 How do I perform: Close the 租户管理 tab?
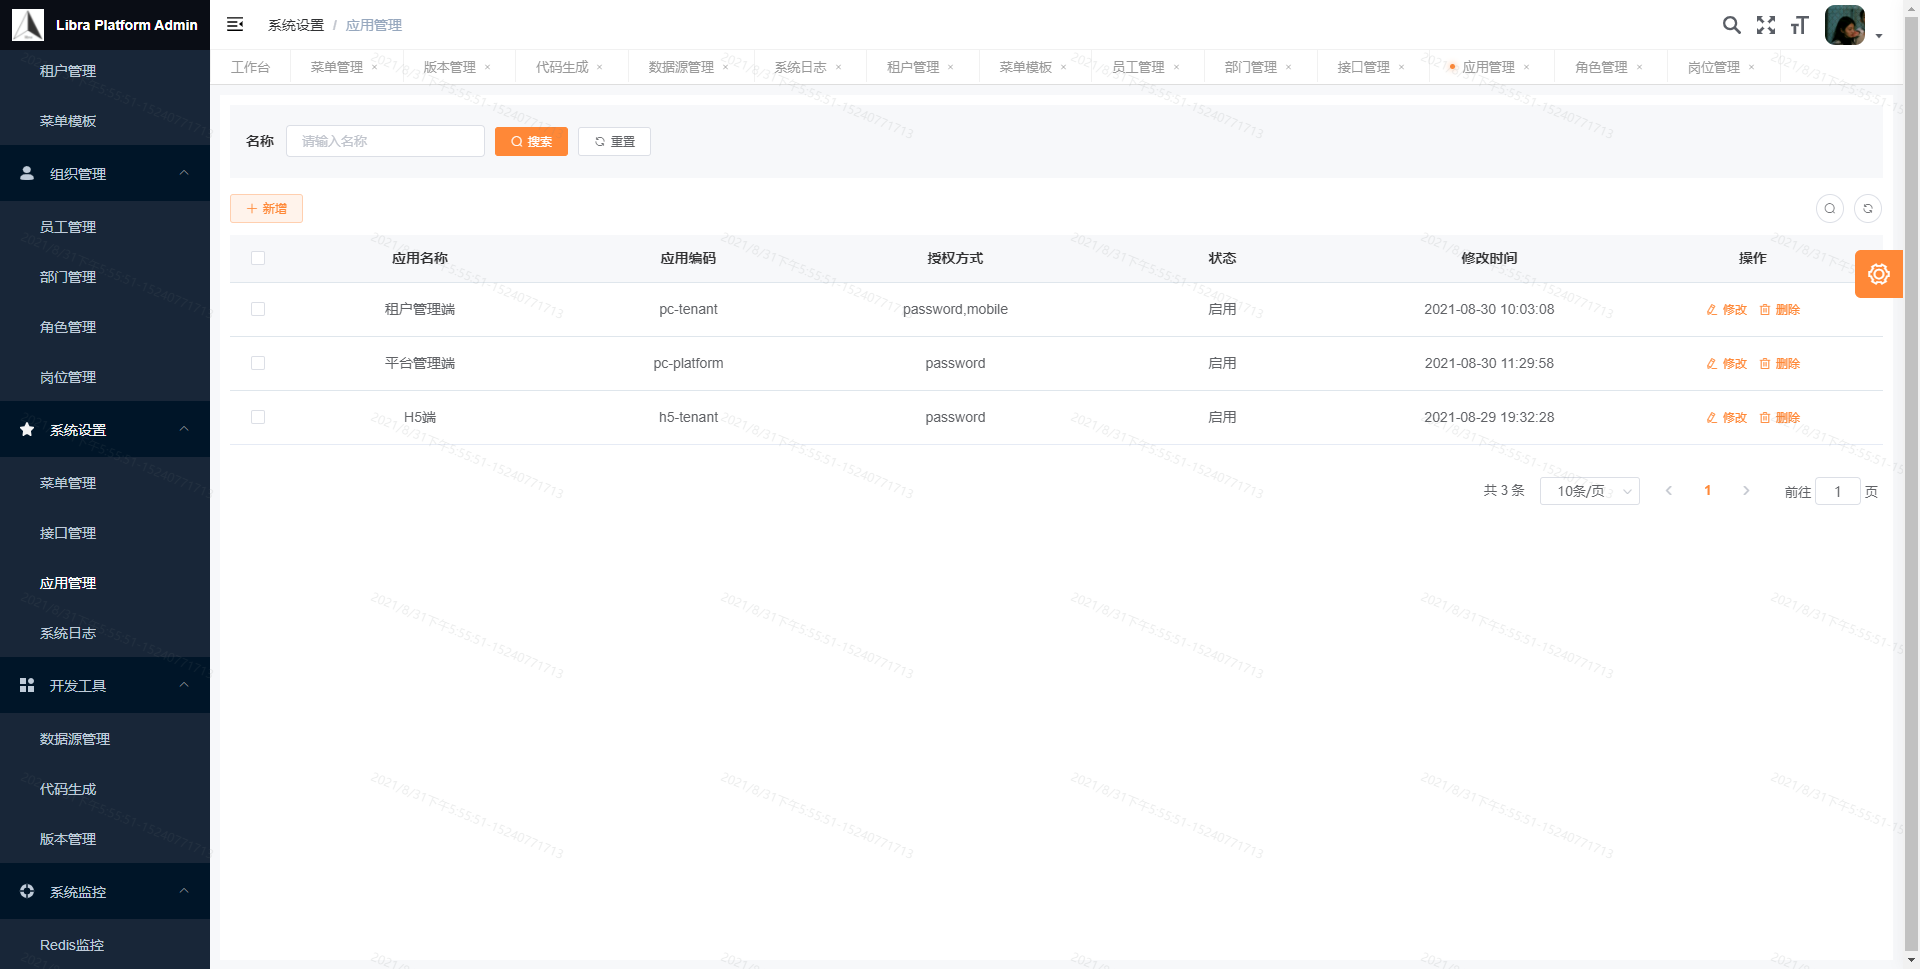pos(951,68)
